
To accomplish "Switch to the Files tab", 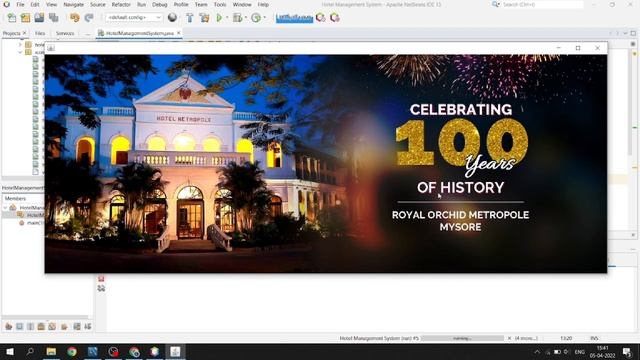I will 40,33.
